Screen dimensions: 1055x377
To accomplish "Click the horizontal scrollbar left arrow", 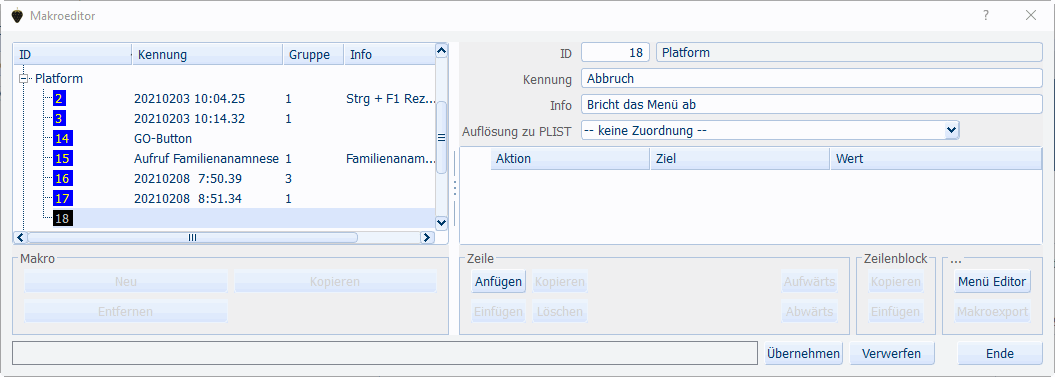I will coord(20,237).
